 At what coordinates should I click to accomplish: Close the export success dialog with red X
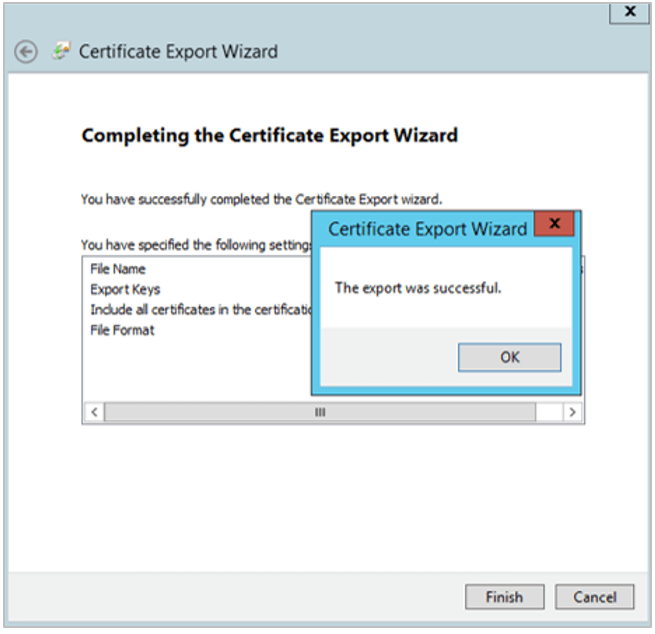pyautogui.click(x=554, y=225)
